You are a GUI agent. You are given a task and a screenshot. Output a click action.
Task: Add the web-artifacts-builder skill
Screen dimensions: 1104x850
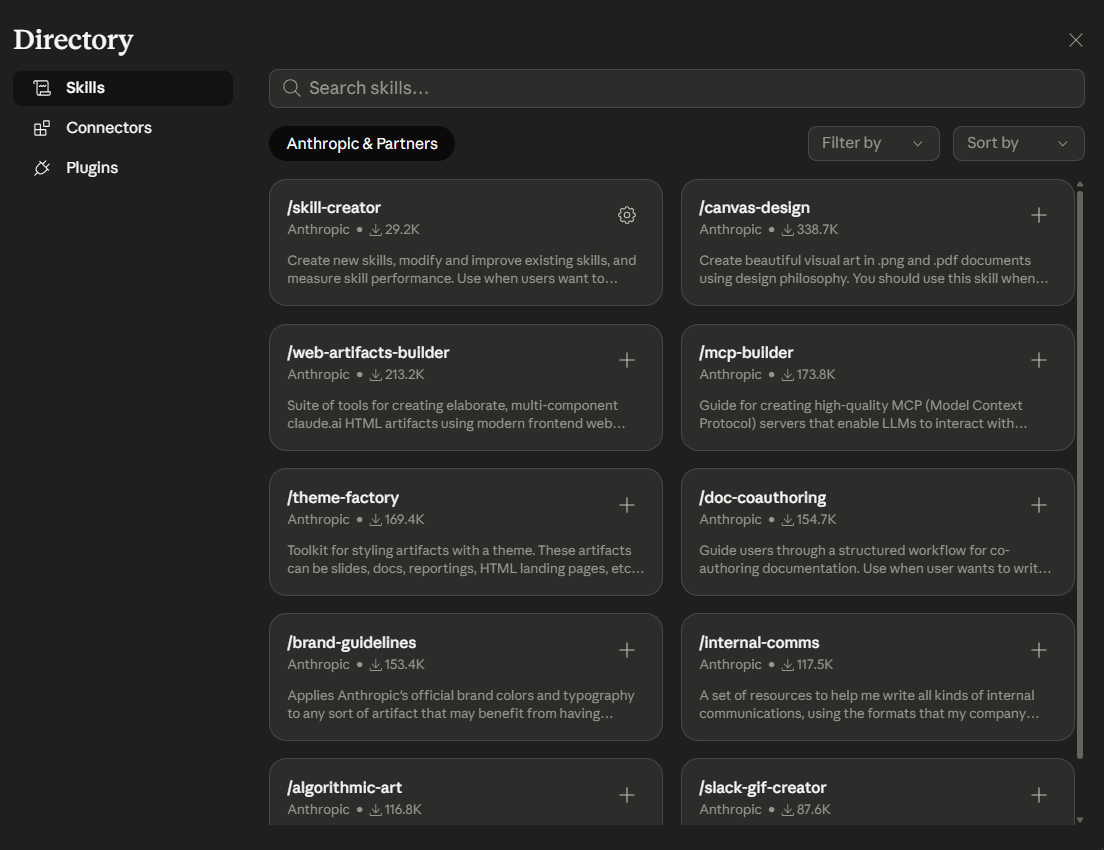[627, 360]
